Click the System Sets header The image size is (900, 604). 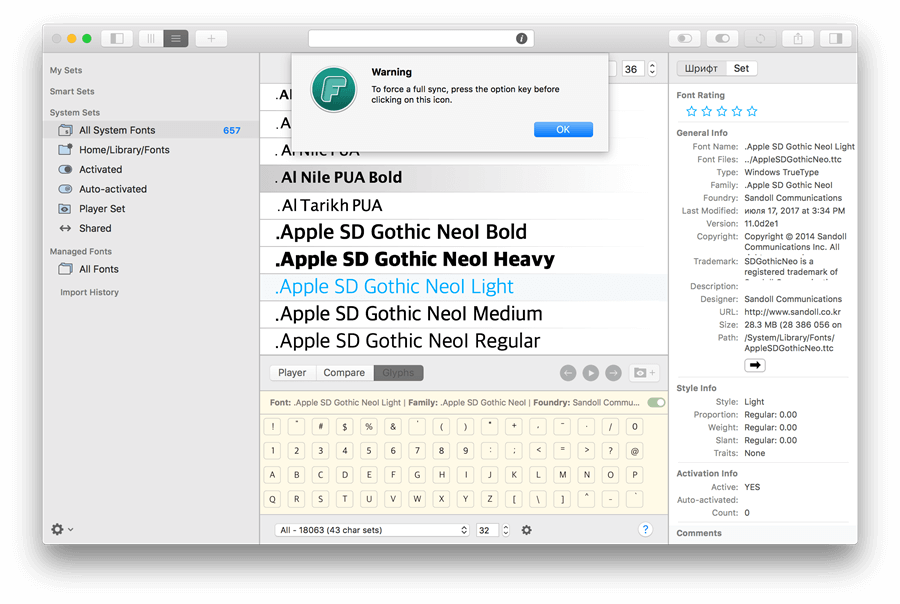[x=75, y=113]
